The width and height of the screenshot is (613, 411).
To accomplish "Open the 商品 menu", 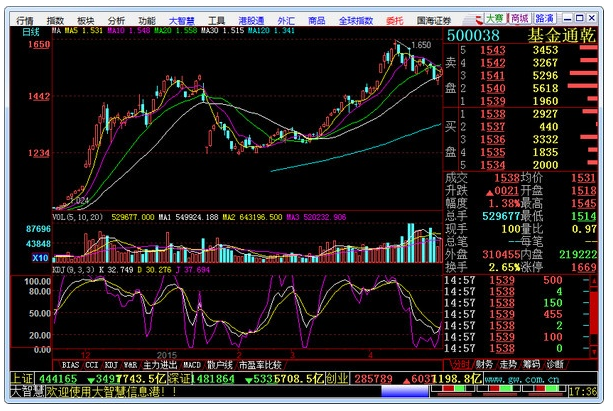I will tap(317, 20).
